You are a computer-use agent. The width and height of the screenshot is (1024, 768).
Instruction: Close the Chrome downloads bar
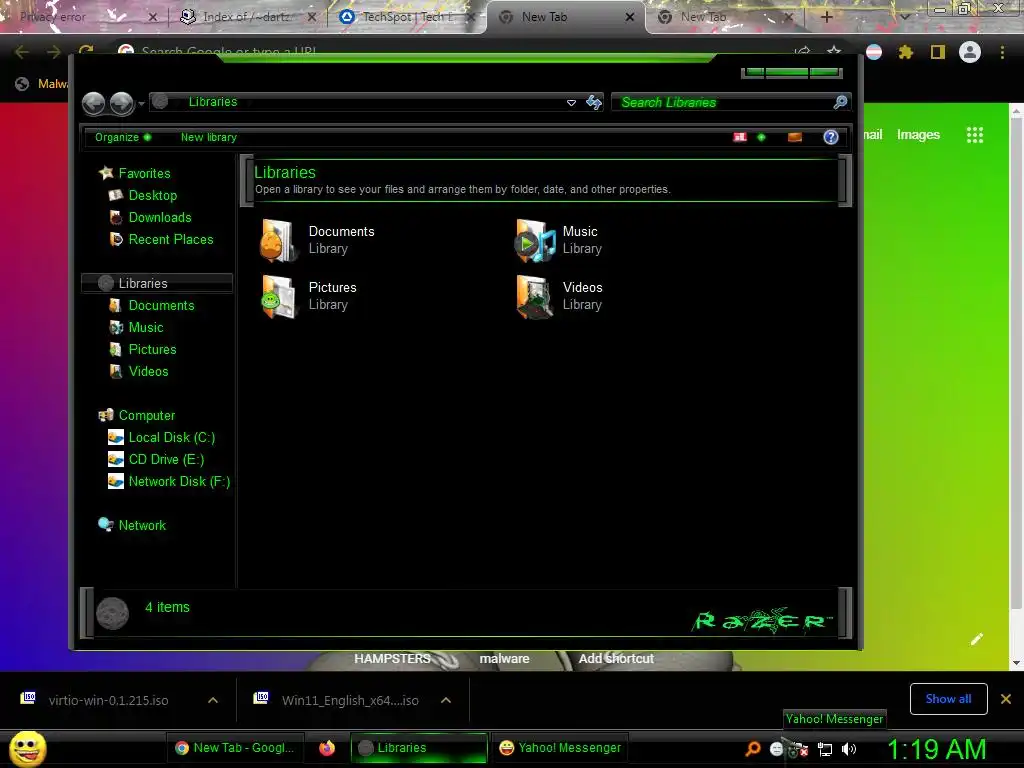pyautogui.click(x=1006, y=699)
